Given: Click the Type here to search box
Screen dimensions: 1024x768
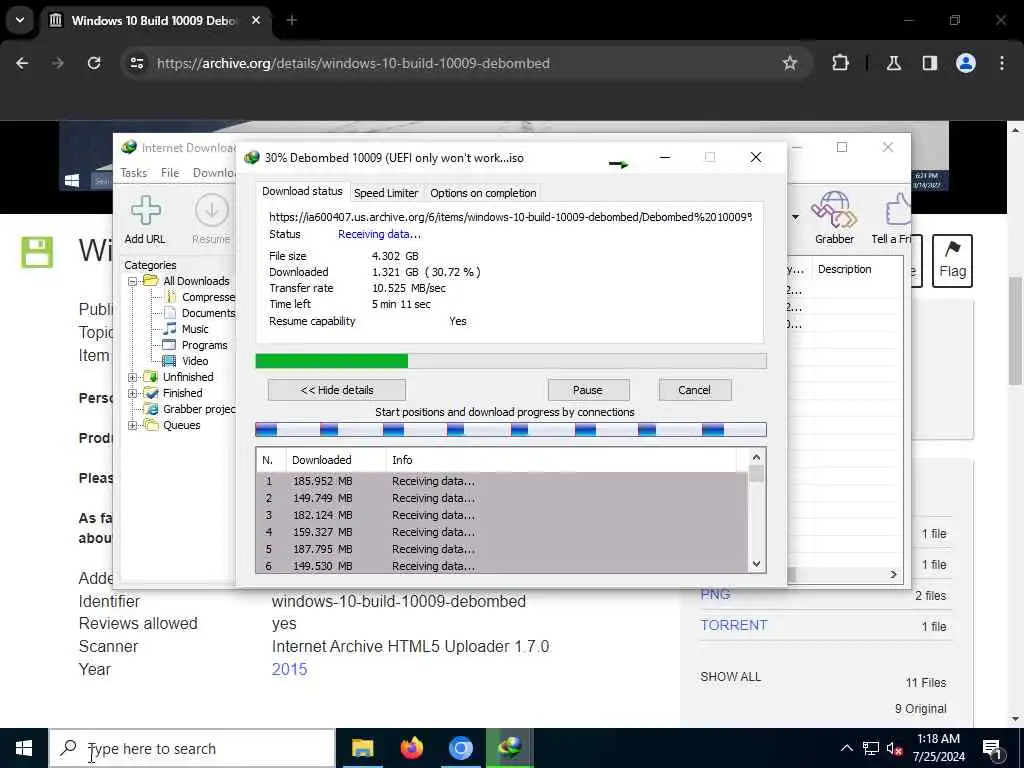Looking at the screenshot, I should [193, 748].
